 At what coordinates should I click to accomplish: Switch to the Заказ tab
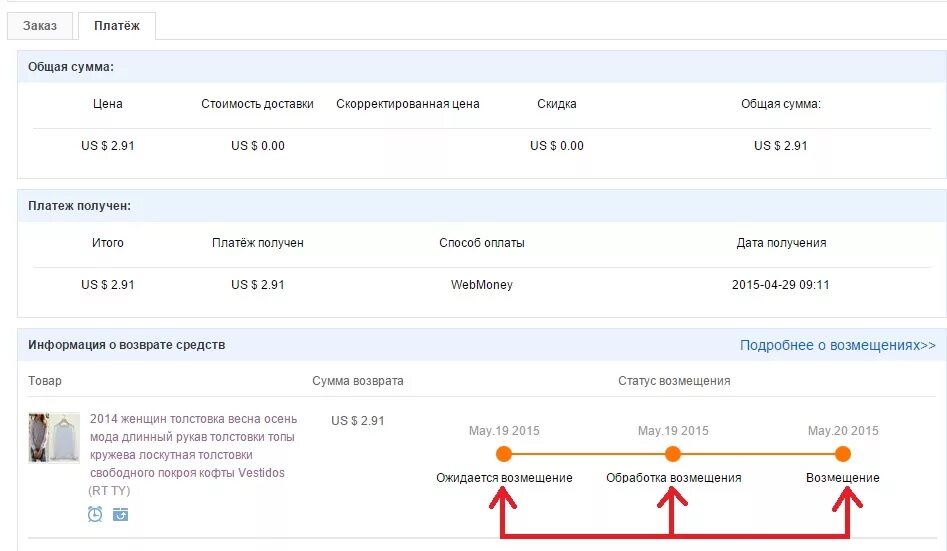tap(40, 26)
